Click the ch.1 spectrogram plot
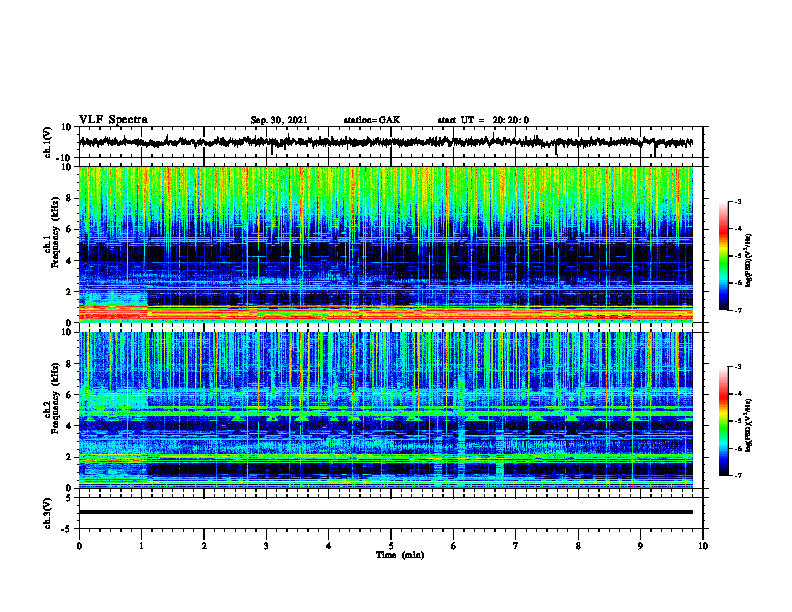Image resolution: width=792 pixels, height=612 pixels. [385, 244]
